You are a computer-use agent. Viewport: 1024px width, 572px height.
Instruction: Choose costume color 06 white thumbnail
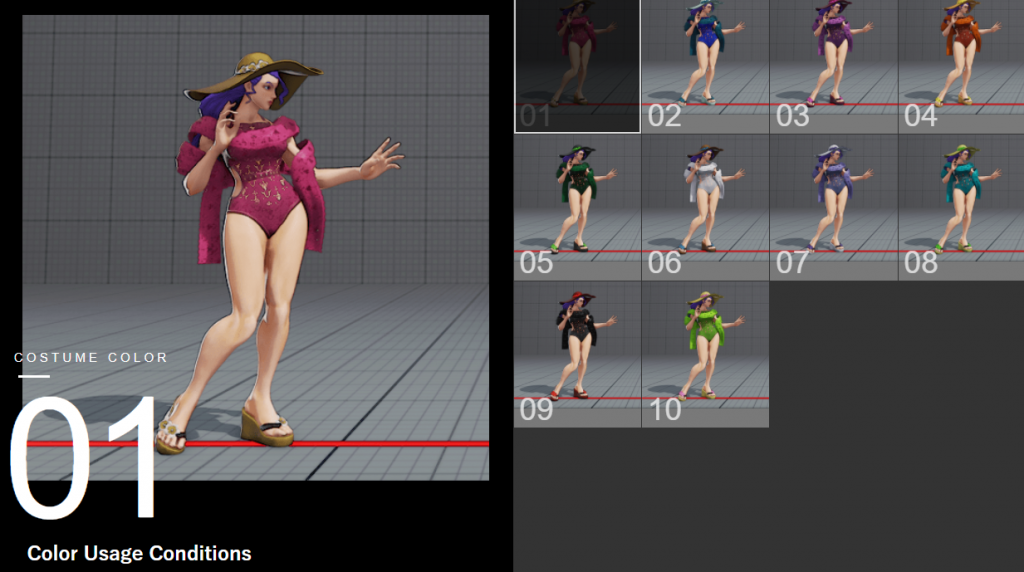[x=705, y=208]
